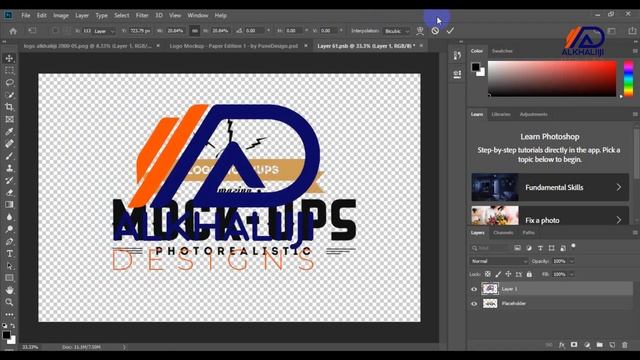Viewport: 640px width, 360px height.
Task: Toggle lock transparent pixels
Action: point(487,274)
